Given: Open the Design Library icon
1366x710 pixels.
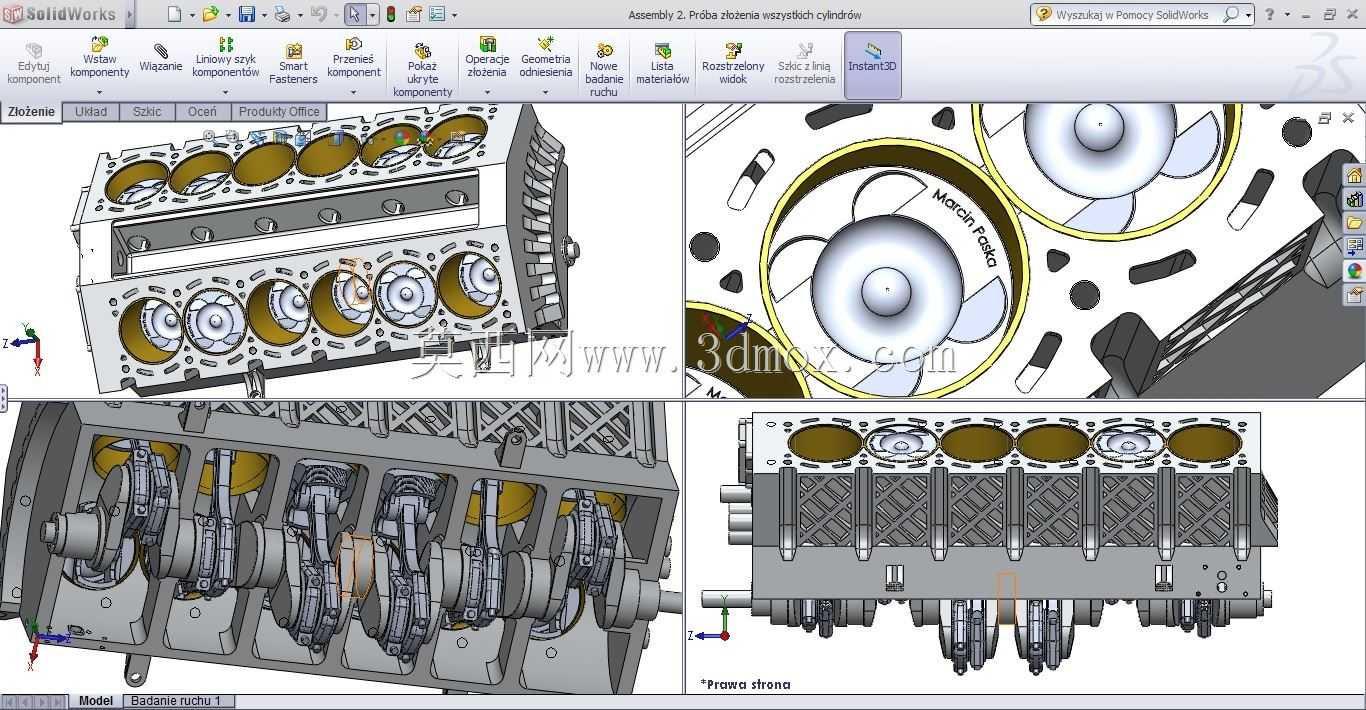Looking at the screenshot, I should coord(1354,199).
